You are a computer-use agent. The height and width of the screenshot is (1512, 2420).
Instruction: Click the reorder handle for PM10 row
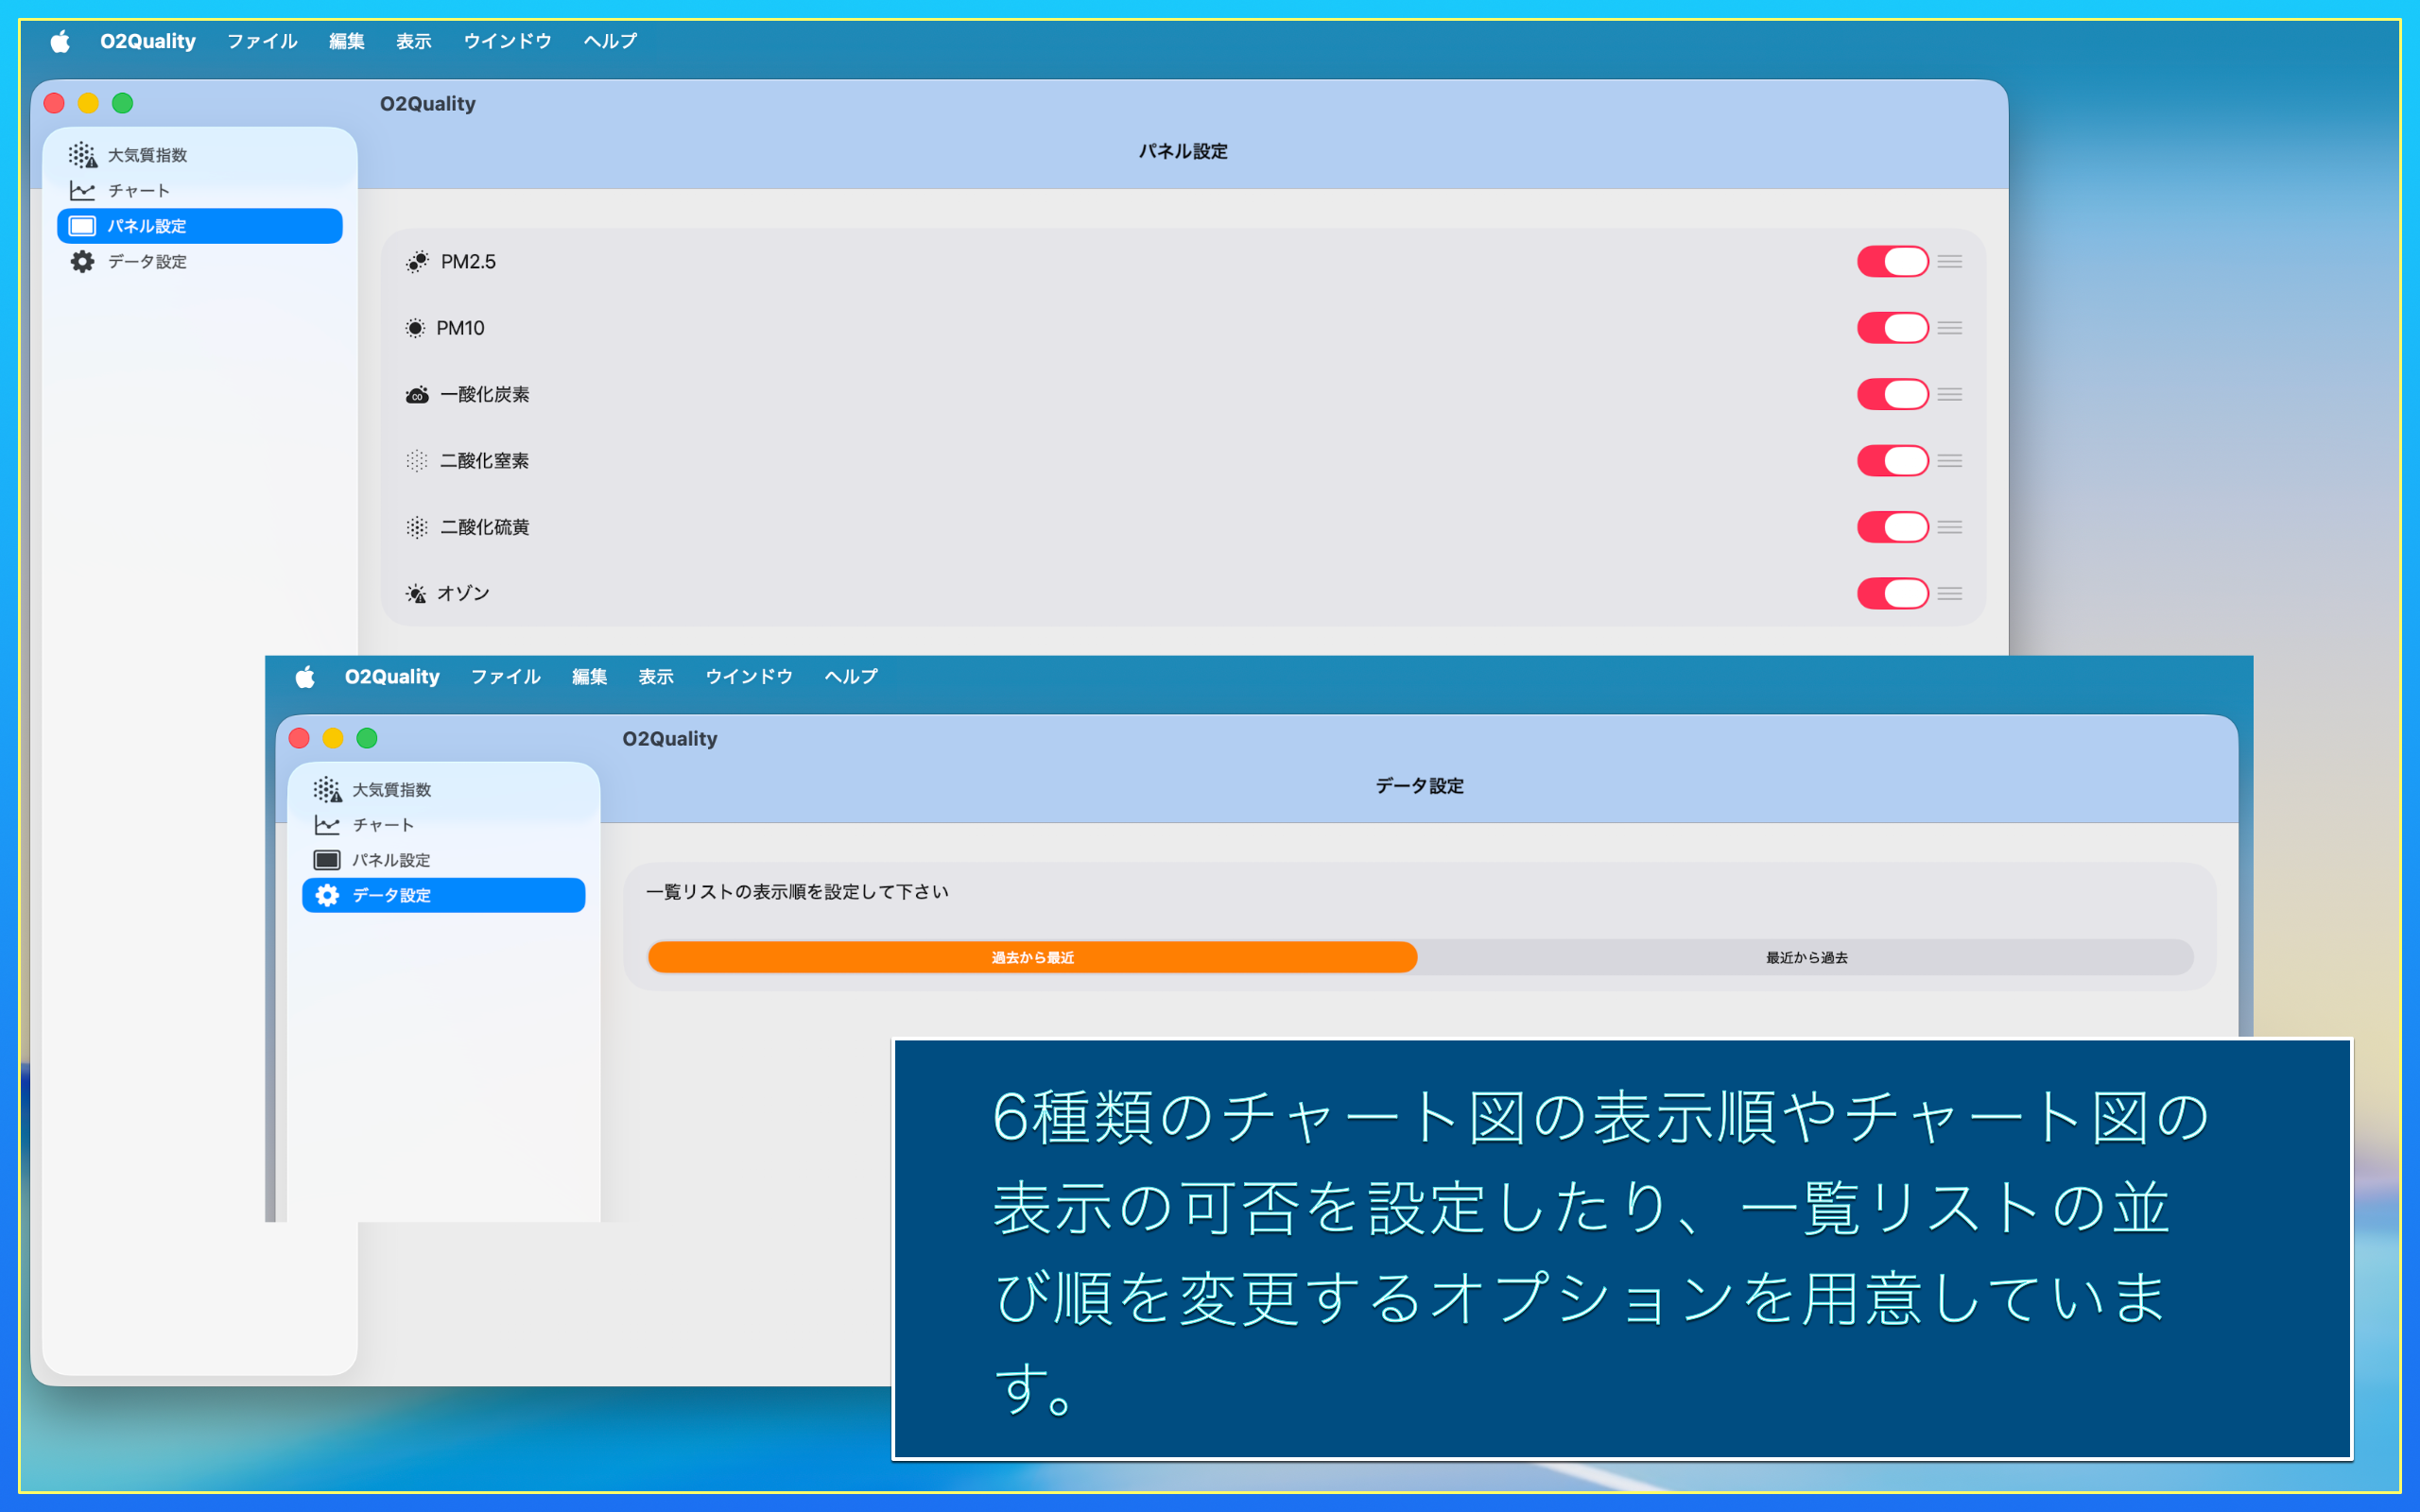click(1949, 328)
